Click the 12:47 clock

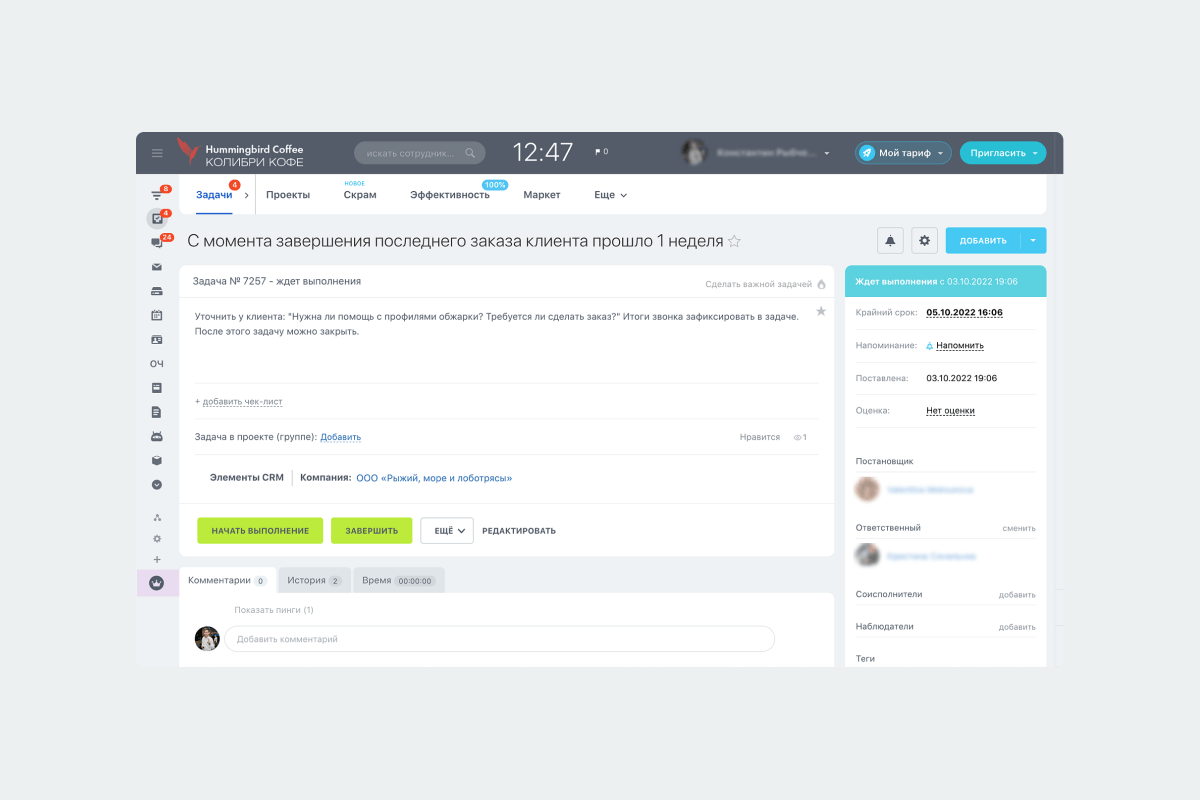click(543, 152)
